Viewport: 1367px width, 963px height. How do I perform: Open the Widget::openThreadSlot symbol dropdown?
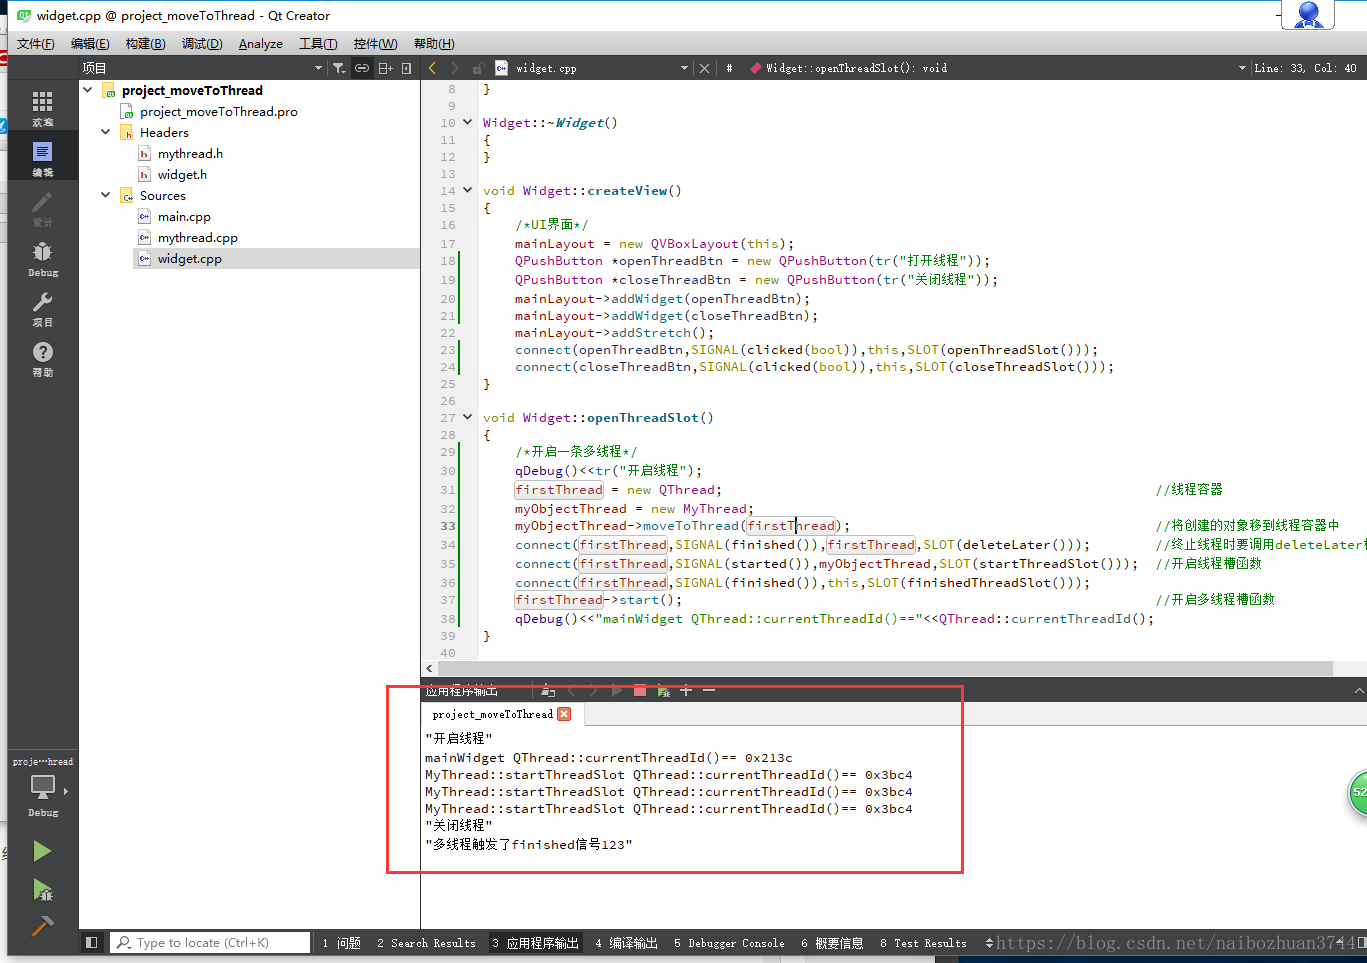1242,68
